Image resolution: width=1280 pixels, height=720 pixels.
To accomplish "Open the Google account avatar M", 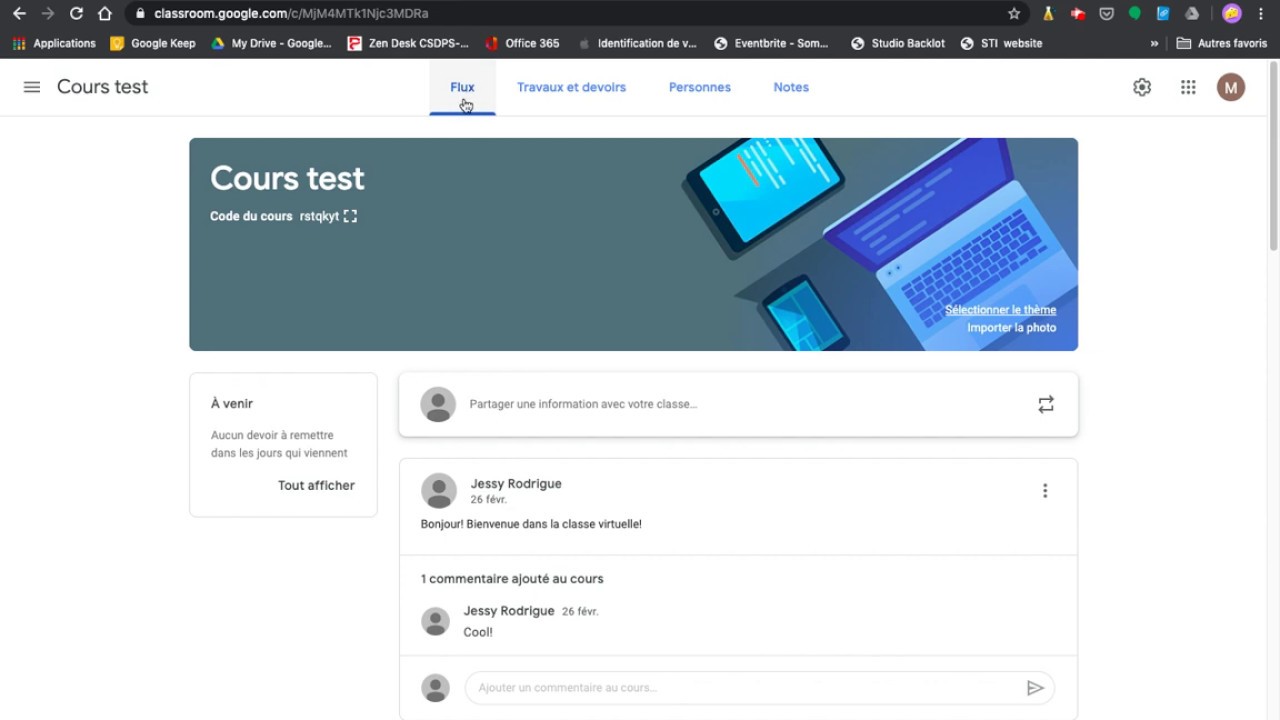I will [1231, 87].
